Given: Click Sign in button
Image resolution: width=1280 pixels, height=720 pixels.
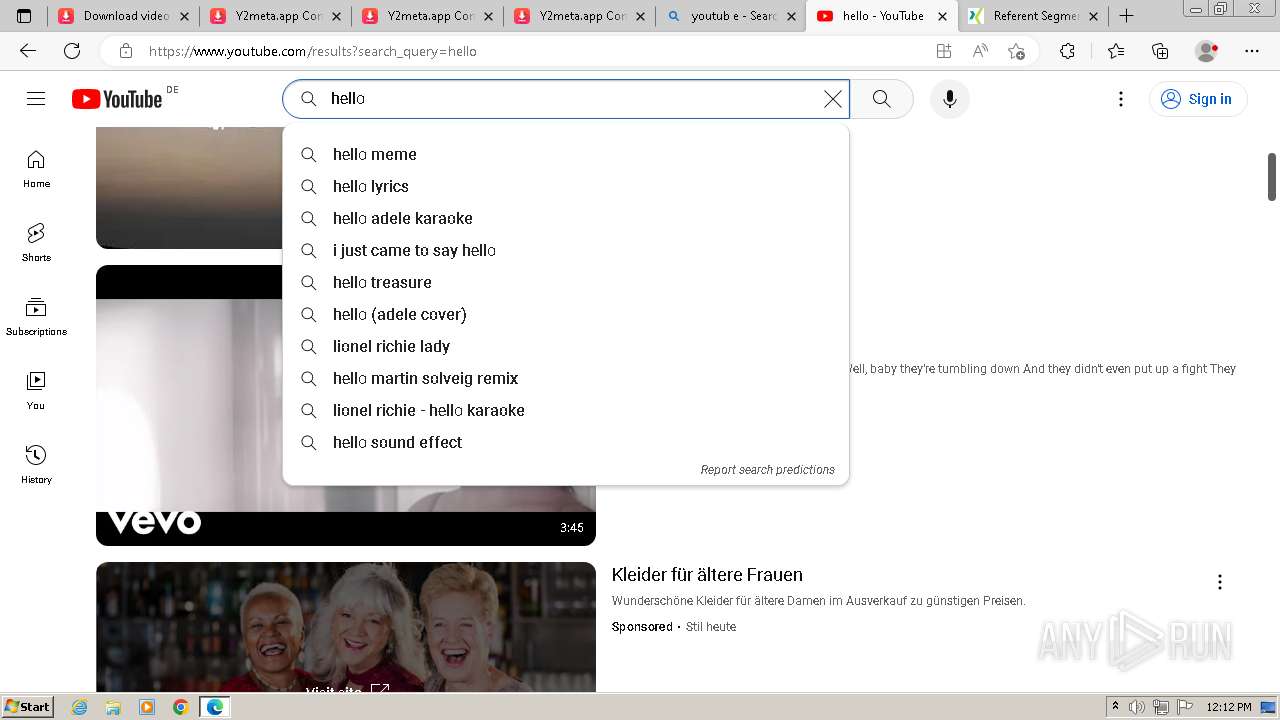Looking at the screenshot, I should (1197, 98).
